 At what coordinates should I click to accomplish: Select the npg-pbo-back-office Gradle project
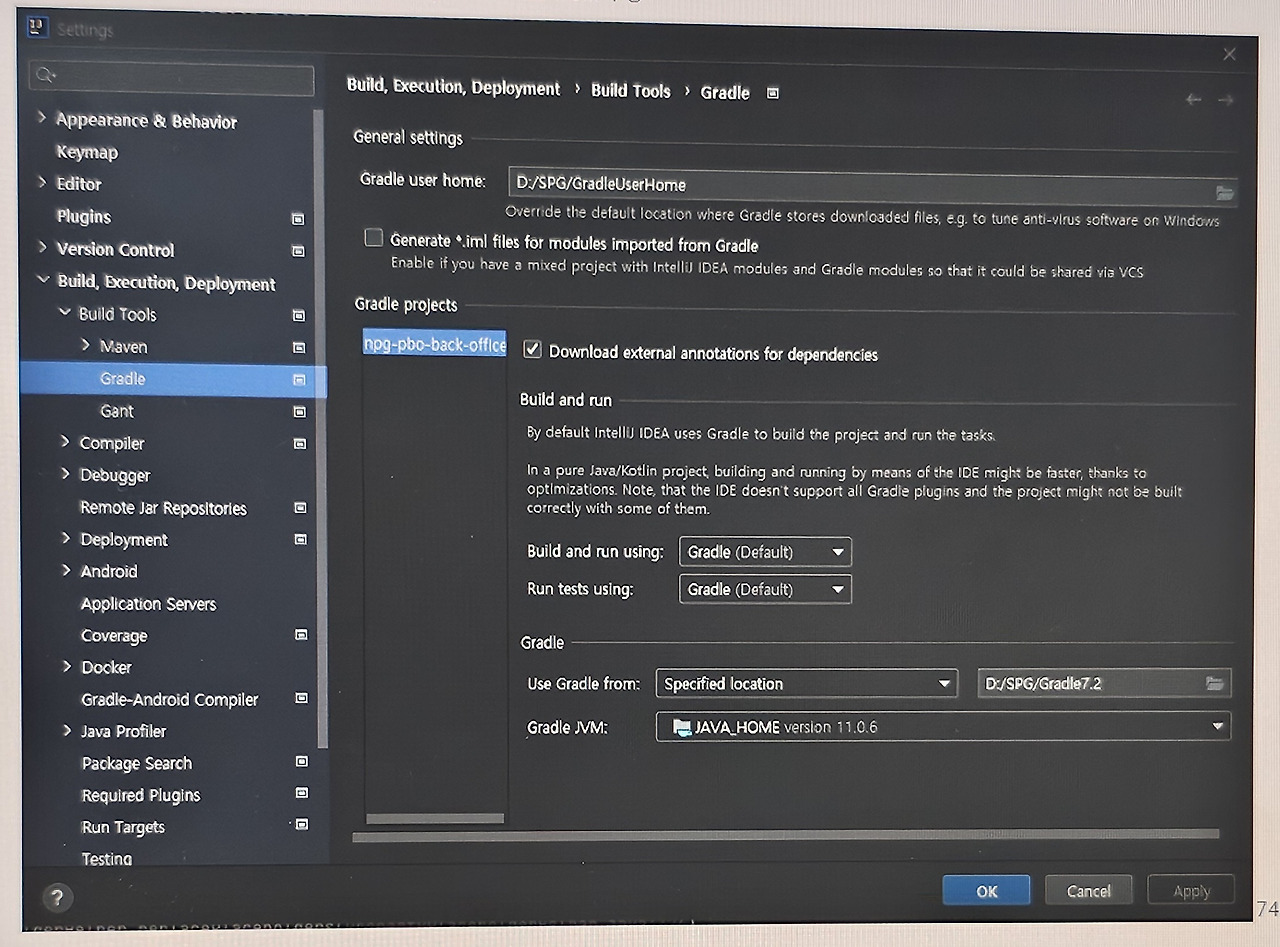(434, 343)
